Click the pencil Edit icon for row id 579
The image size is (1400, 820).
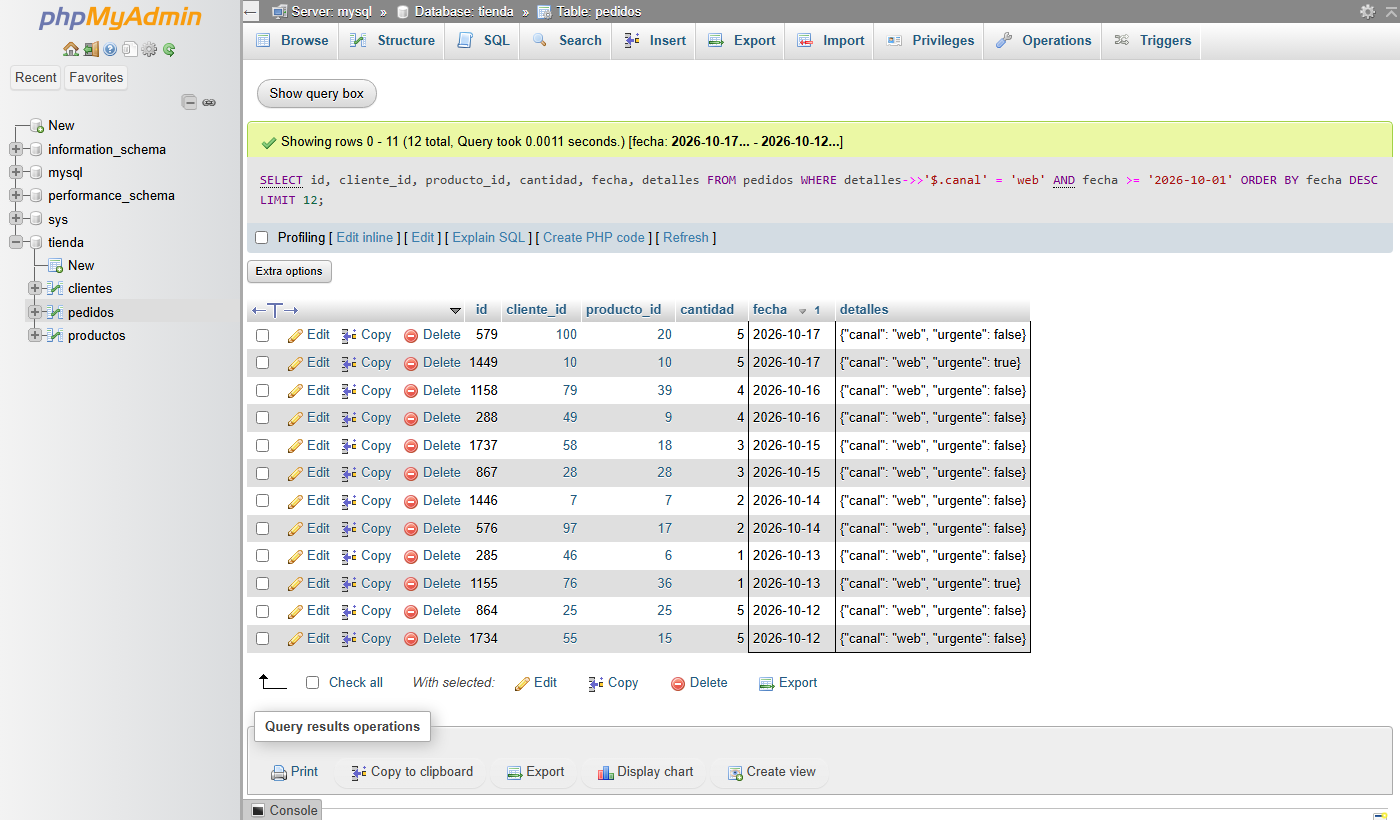click(x=295, y=336)
